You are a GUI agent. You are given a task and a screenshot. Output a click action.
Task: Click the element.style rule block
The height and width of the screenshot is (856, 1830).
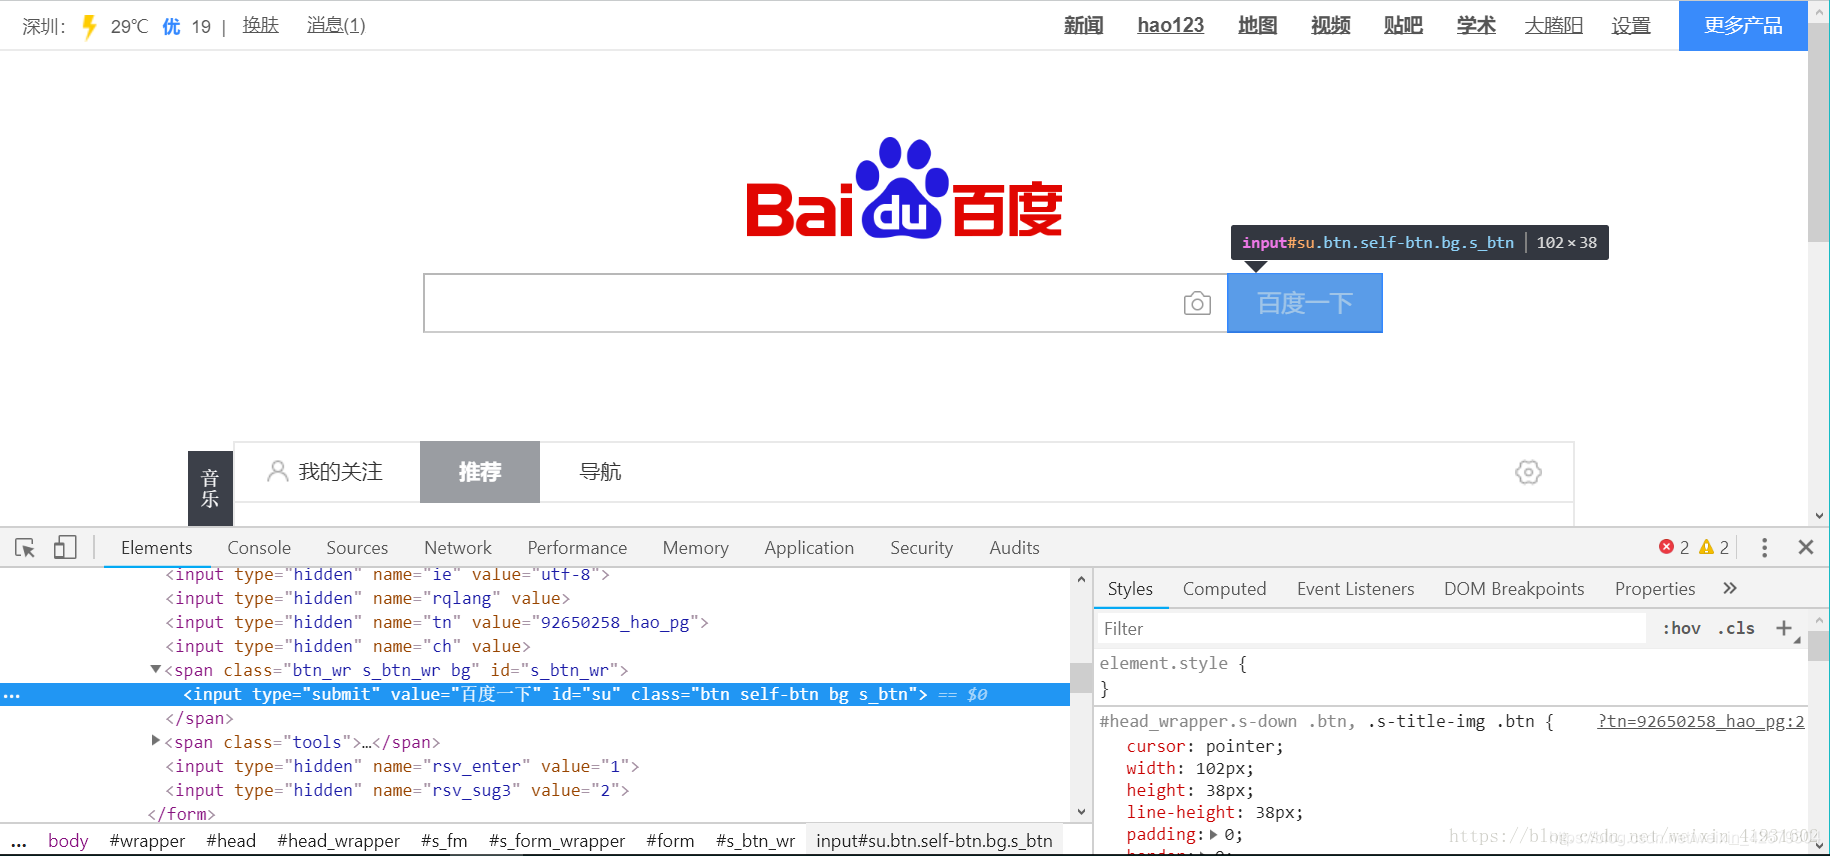[1450, 675]
